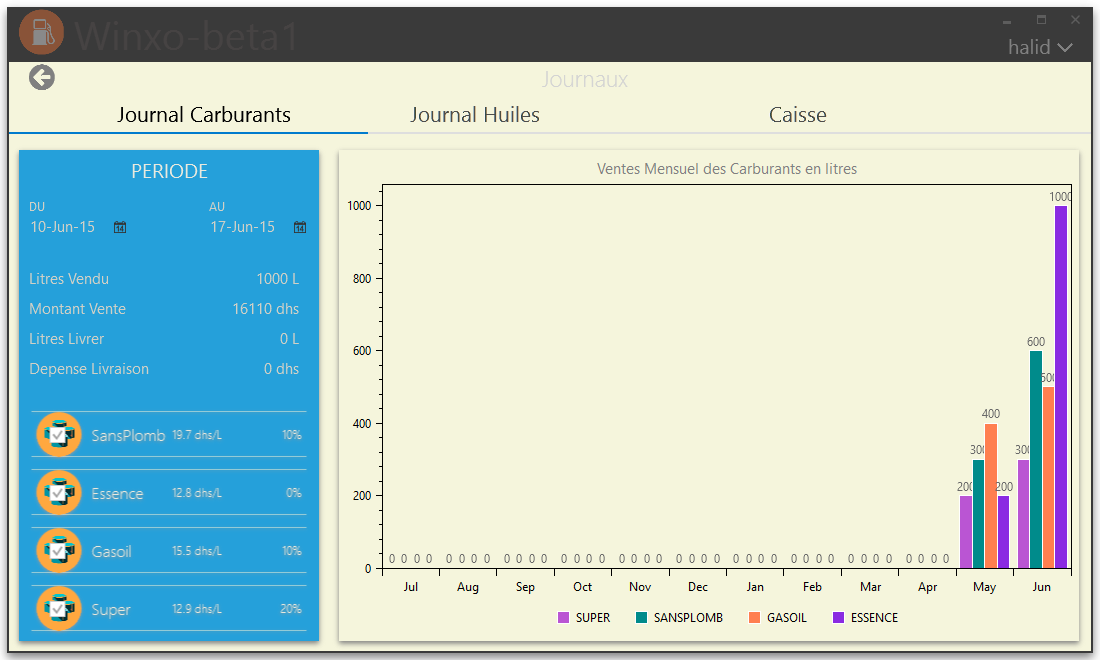1100x660 pixels.
Task: Click the SansPlomb price 19.7 dhs/L
Action: pyautogui.click(x=197, y=436)
